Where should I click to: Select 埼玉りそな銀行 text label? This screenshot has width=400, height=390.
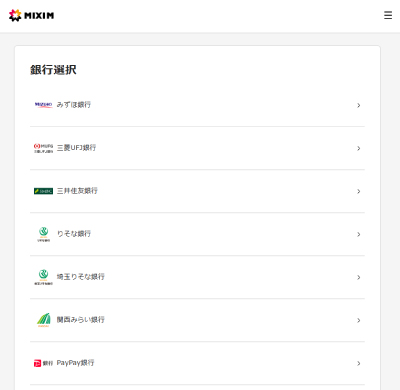(80, 277)
